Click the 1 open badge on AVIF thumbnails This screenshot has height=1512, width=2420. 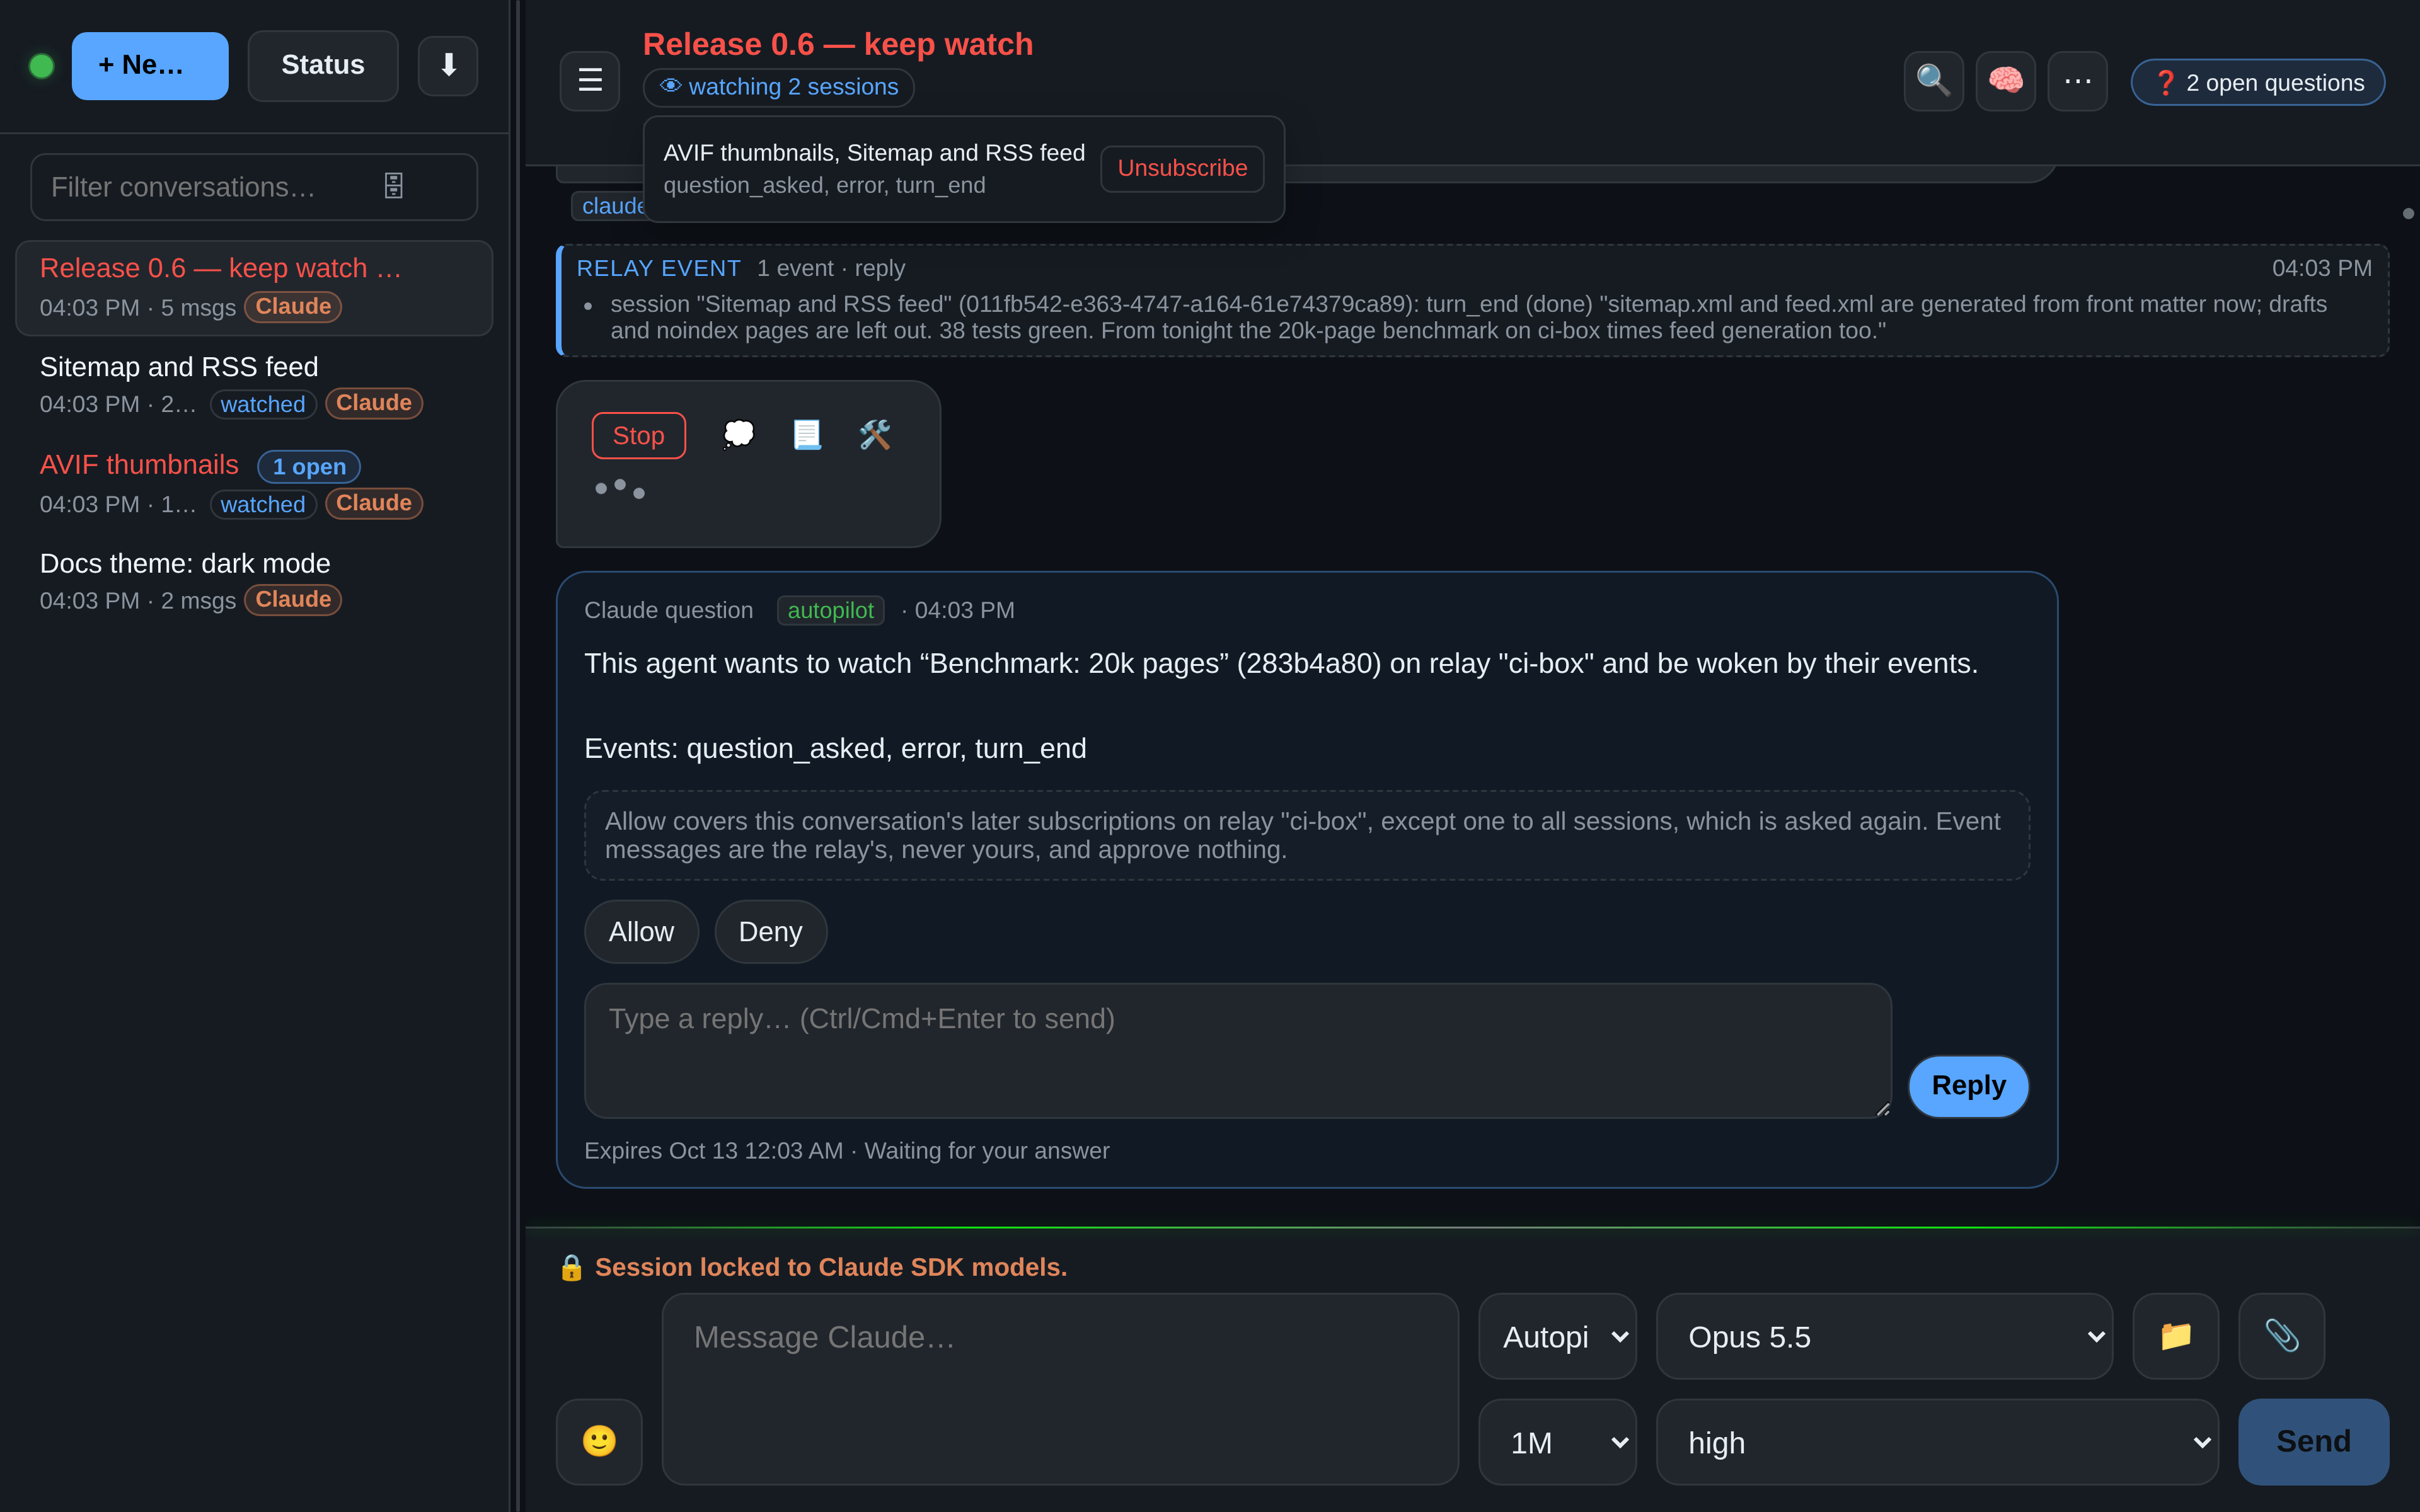(309, 466)
